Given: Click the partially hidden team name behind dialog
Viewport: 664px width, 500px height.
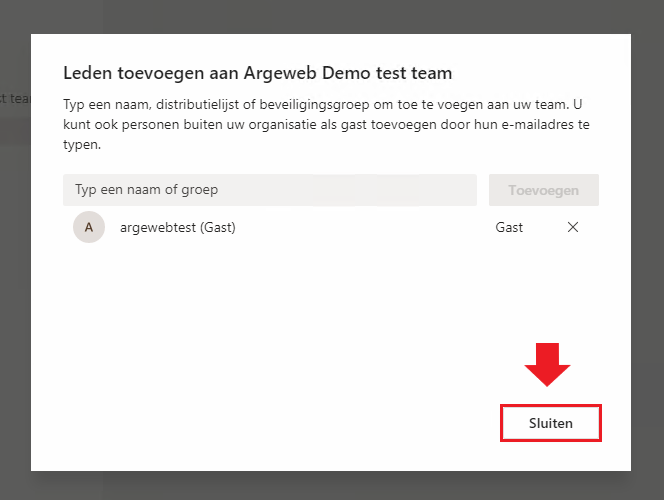Looking at the screenshot, I should [x=15, y=99].
